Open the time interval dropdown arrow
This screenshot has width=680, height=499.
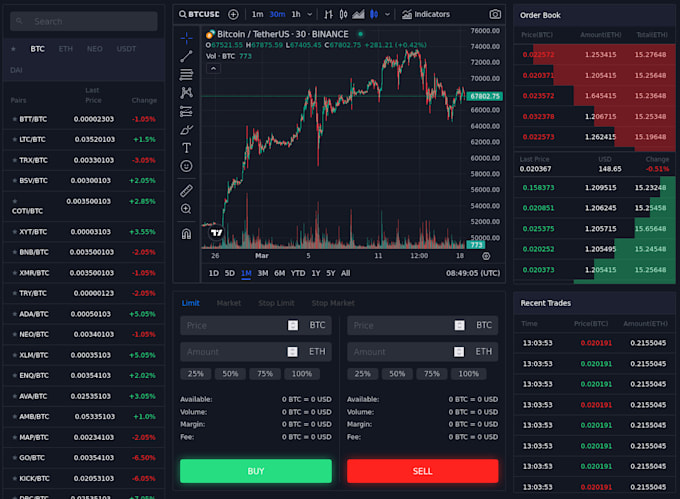[x=310, y=14]
